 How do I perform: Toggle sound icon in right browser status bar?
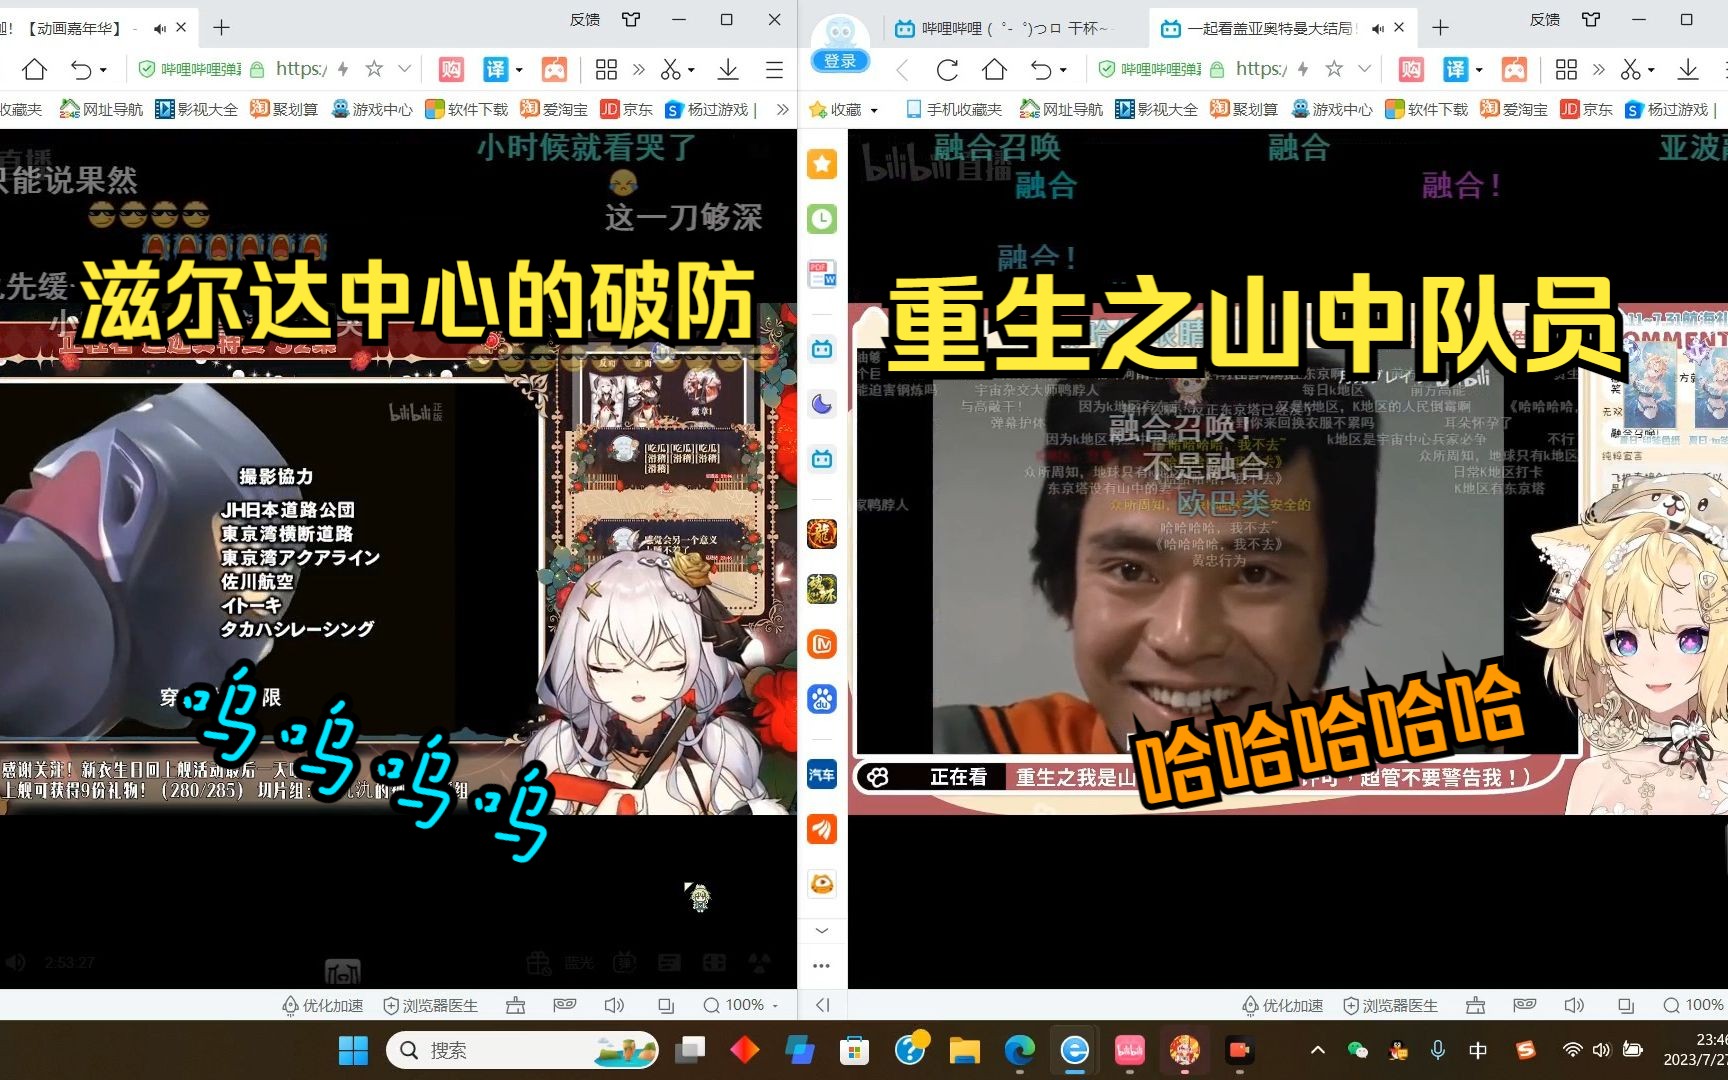pos(1574,1005)
